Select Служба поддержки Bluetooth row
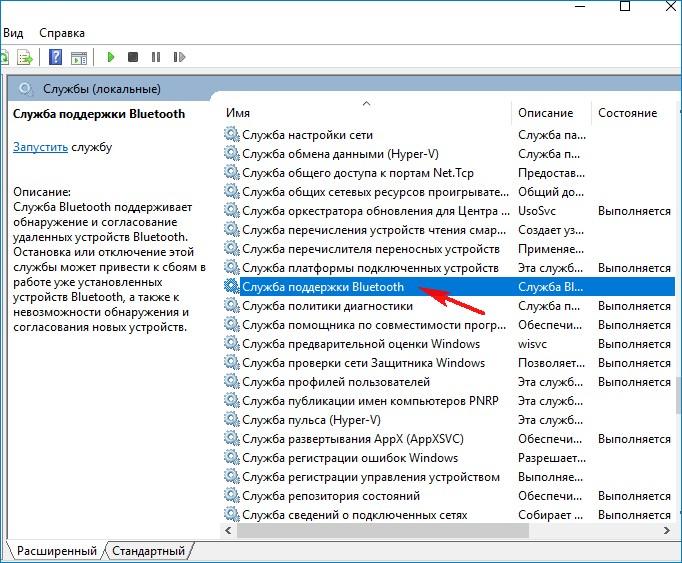This screenshot has width=682, height=563. 449,287
